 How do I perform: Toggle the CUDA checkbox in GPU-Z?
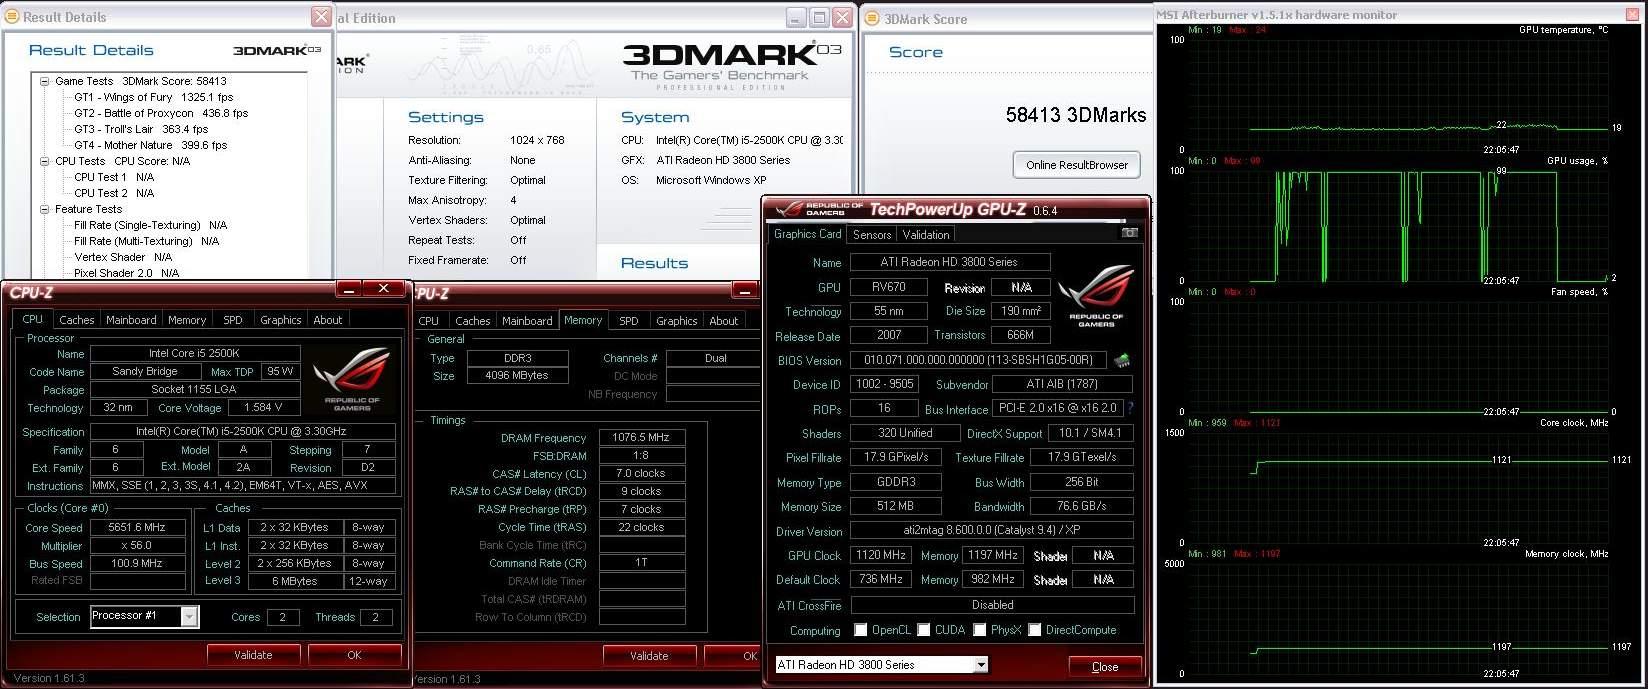924,630
